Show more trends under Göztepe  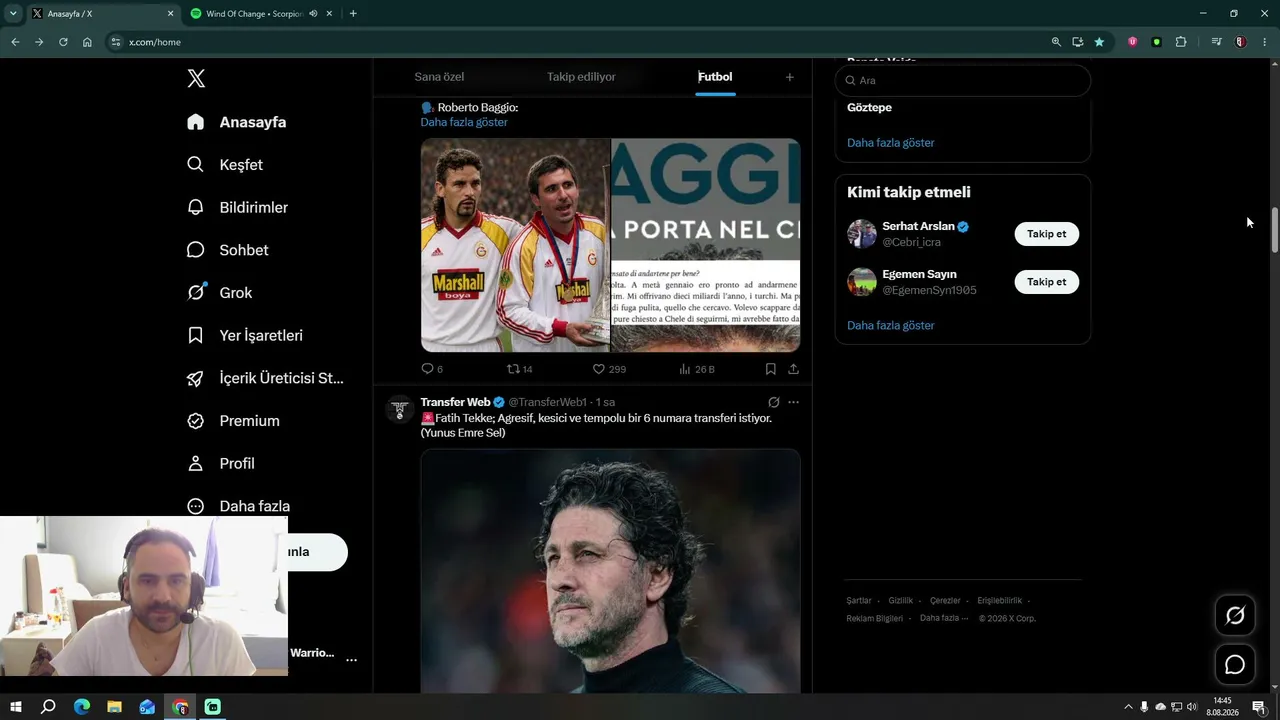tap(890, 143)
